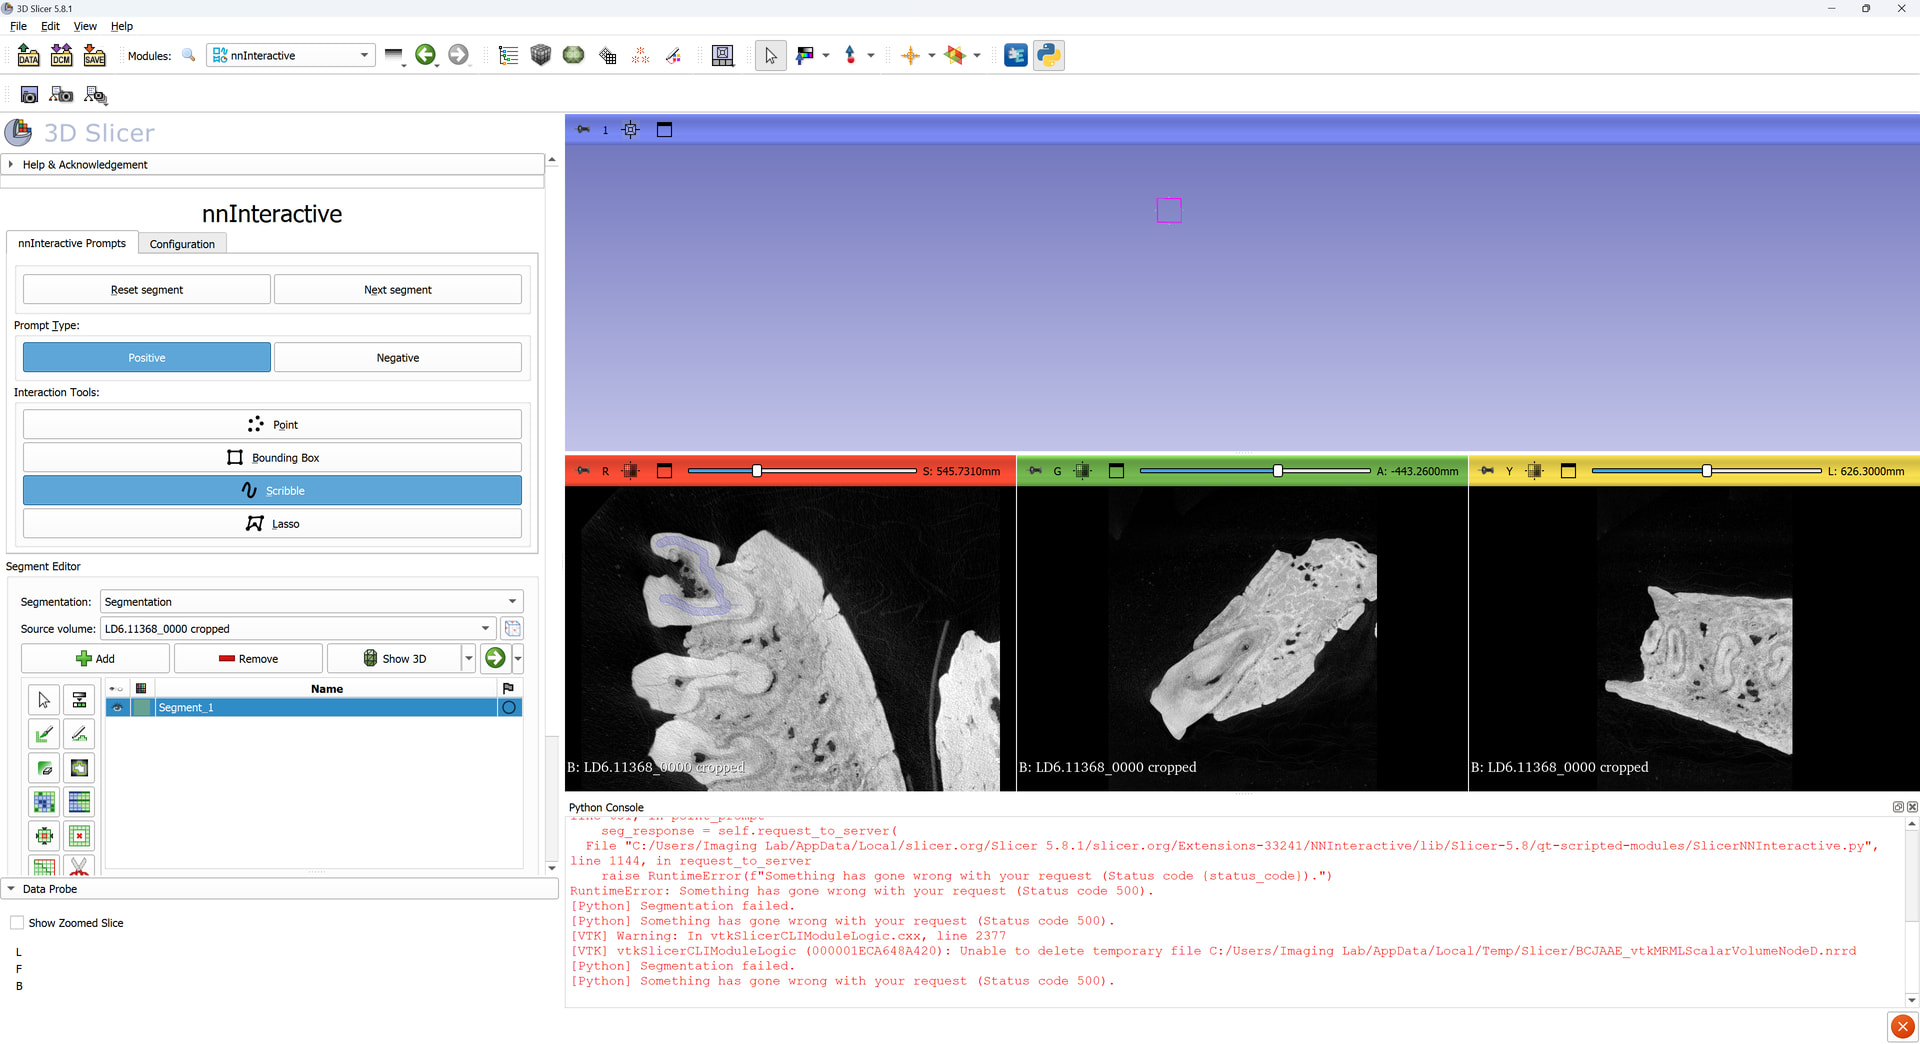Screen dimensions: 1920x1044
Task: Open the File menu
Action: point(18,26)
